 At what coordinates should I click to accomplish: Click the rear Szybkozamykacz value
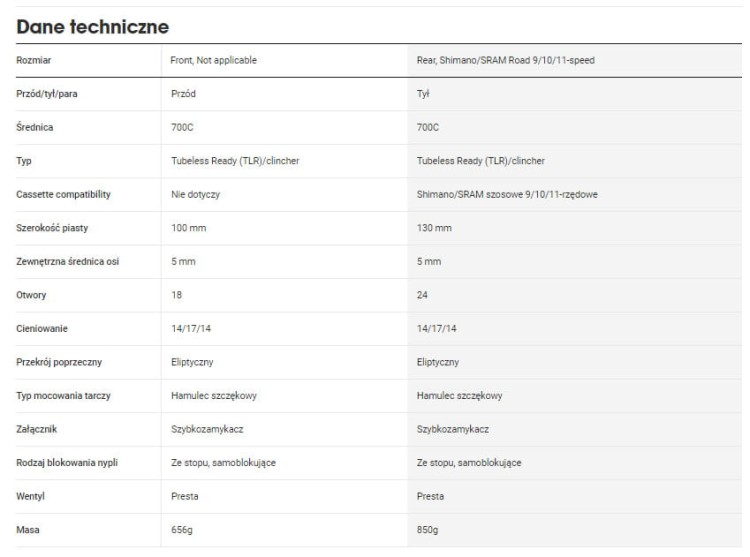(452, 429)
